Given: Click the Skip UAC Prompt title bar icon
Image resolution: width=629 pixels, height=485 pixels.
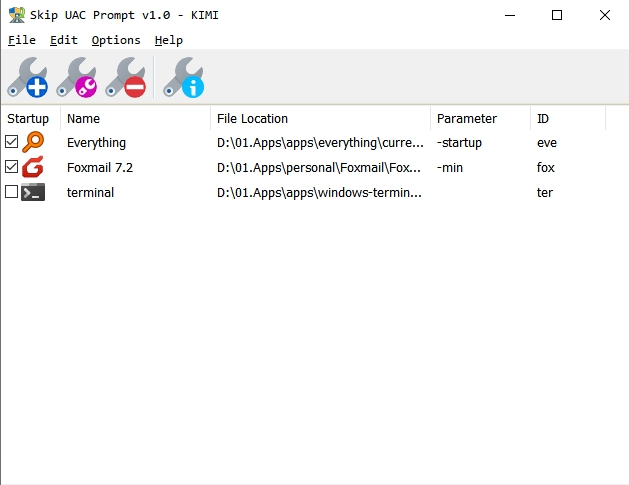Looking at the screenshot, I should point(16,15).
